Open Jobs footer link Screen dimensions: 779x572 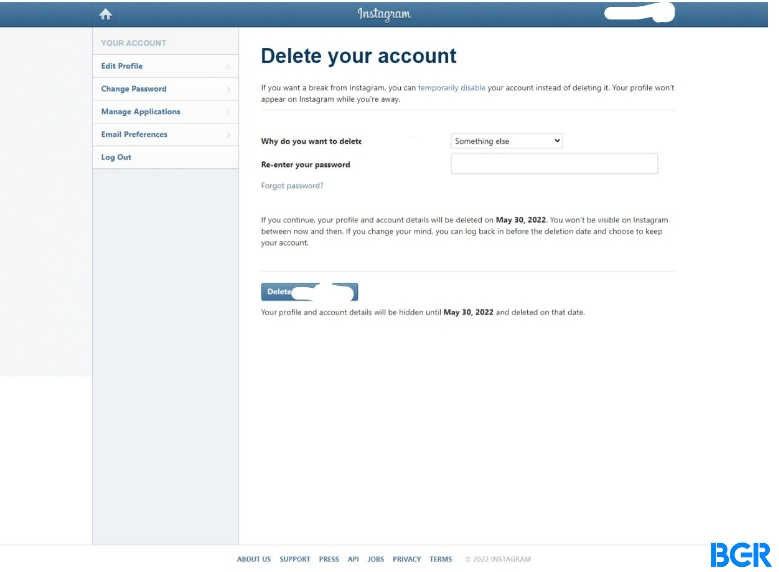click(376, 559)
